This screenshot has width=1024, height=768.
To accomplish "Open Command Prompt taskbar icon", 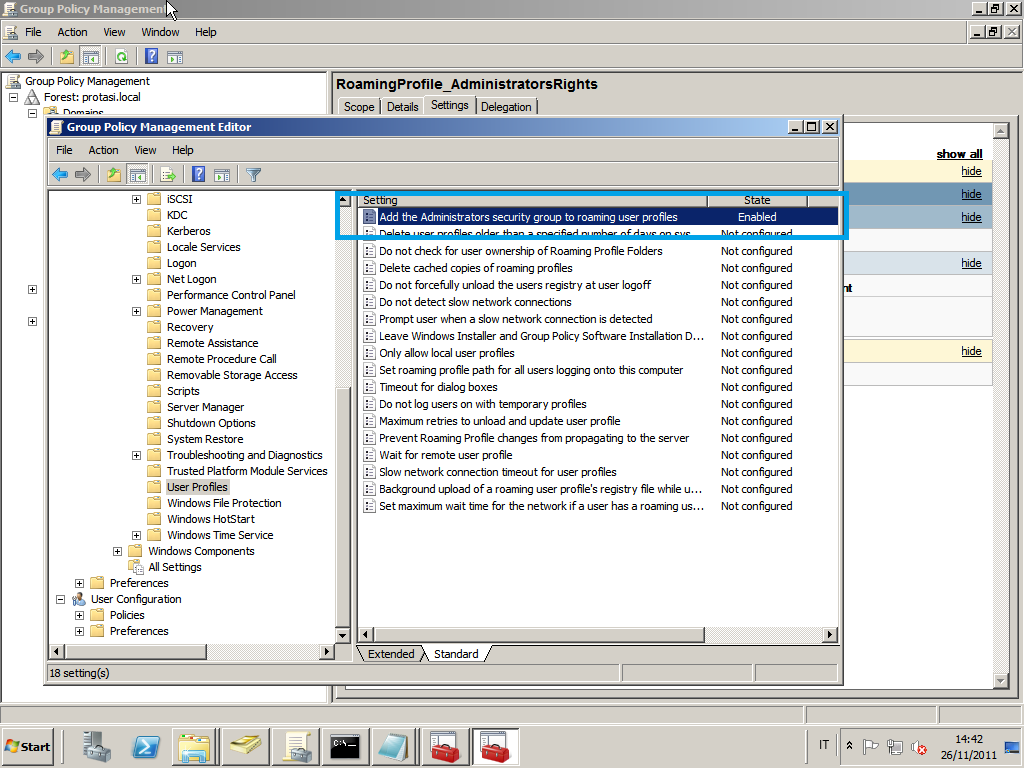I will click(x=345, y=746).
